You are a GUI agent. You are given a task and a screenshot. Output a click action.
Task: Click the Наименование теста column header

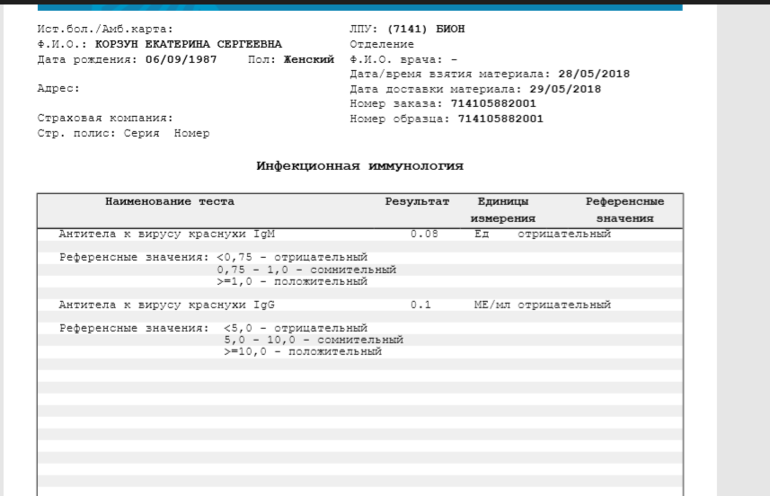170,202
